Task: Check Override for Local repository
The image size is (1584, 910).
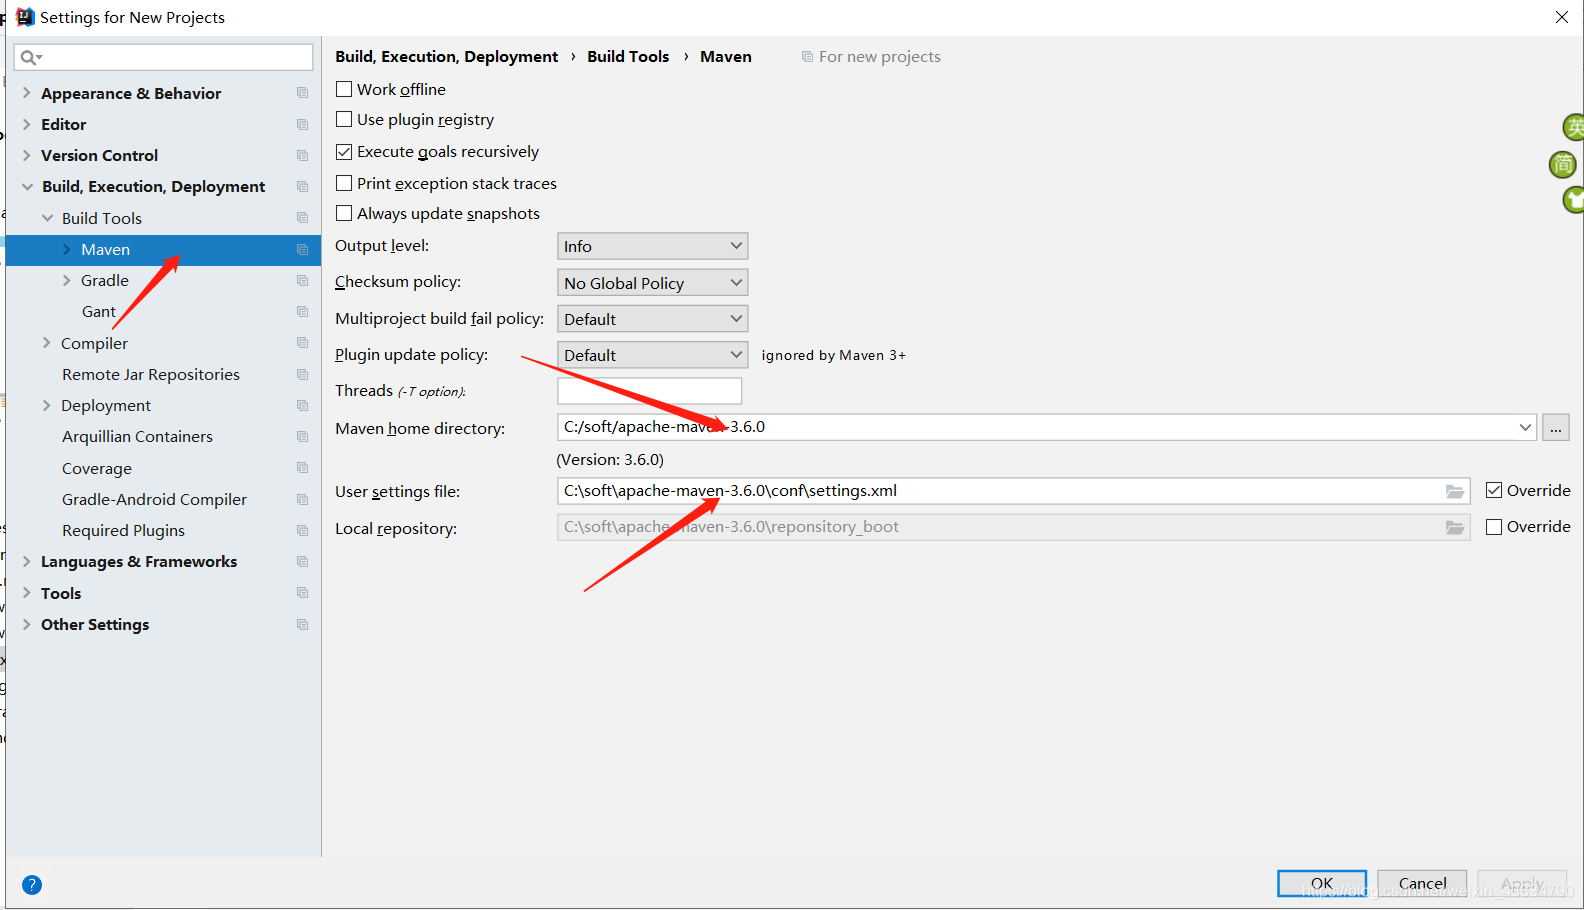Action: (x=1494, y=526)
